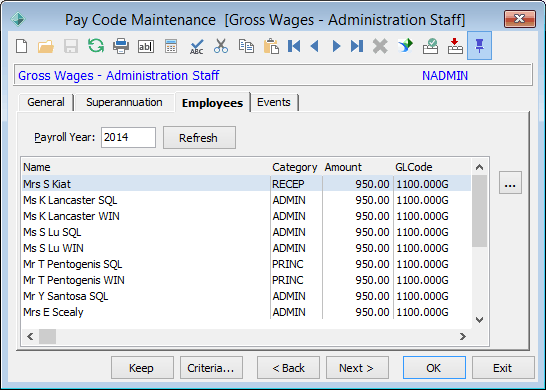Click the vertical scrollbar thumb
This screenshot has height=390, width=546.
(x=479, y=211)
